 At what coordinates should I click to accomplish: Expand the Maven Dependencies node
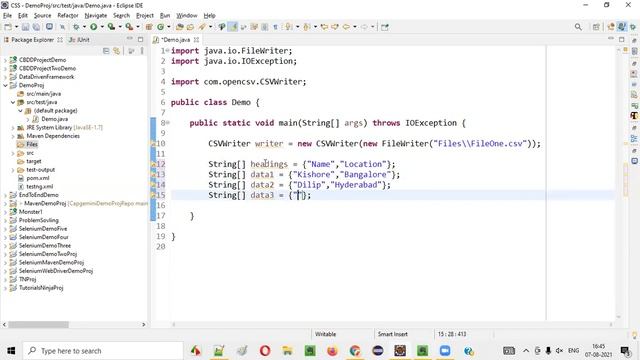point(13,136)
